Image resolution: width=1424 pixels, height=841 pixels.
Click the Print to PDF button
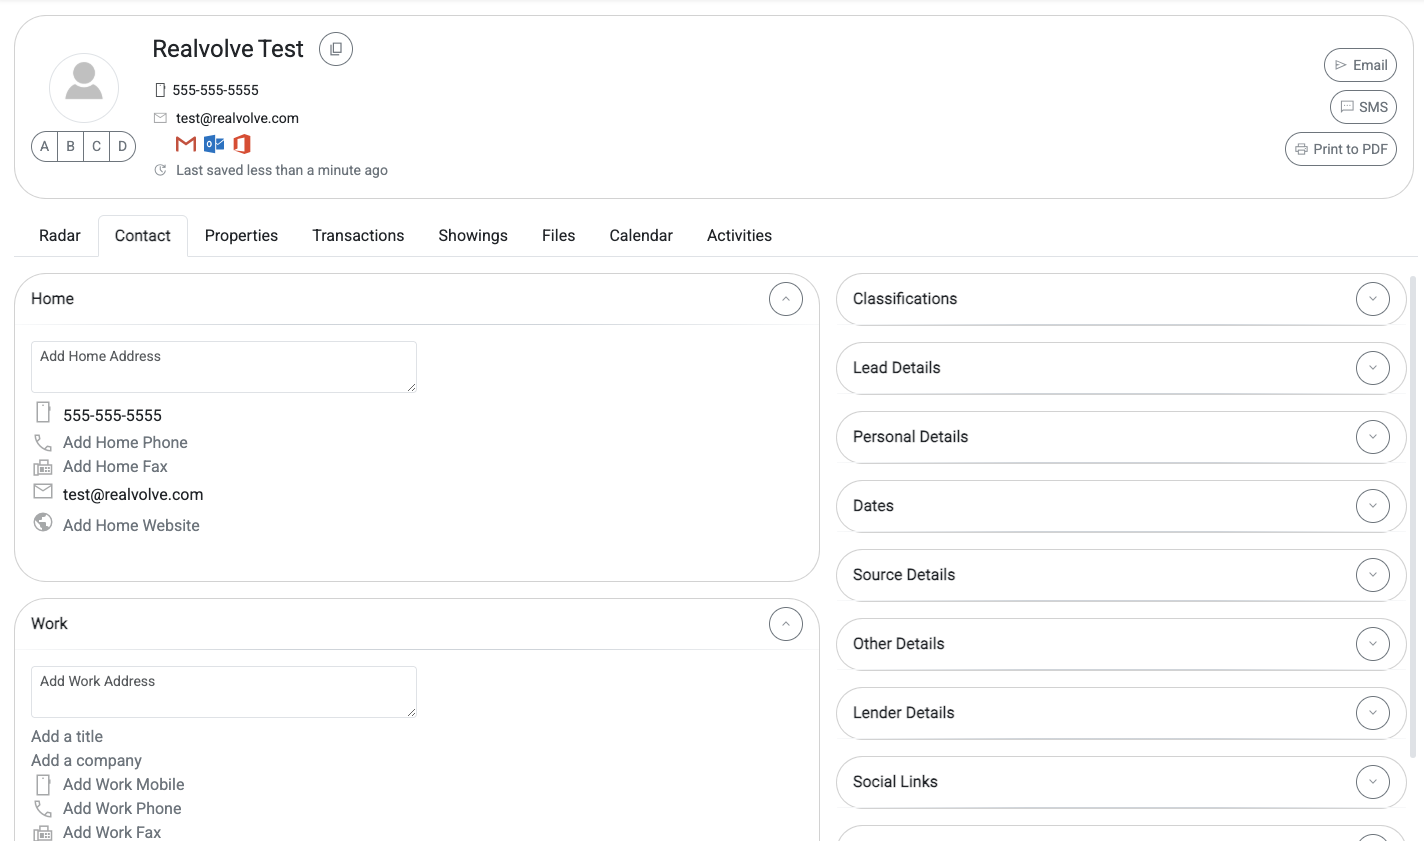tap(1341, 149)
